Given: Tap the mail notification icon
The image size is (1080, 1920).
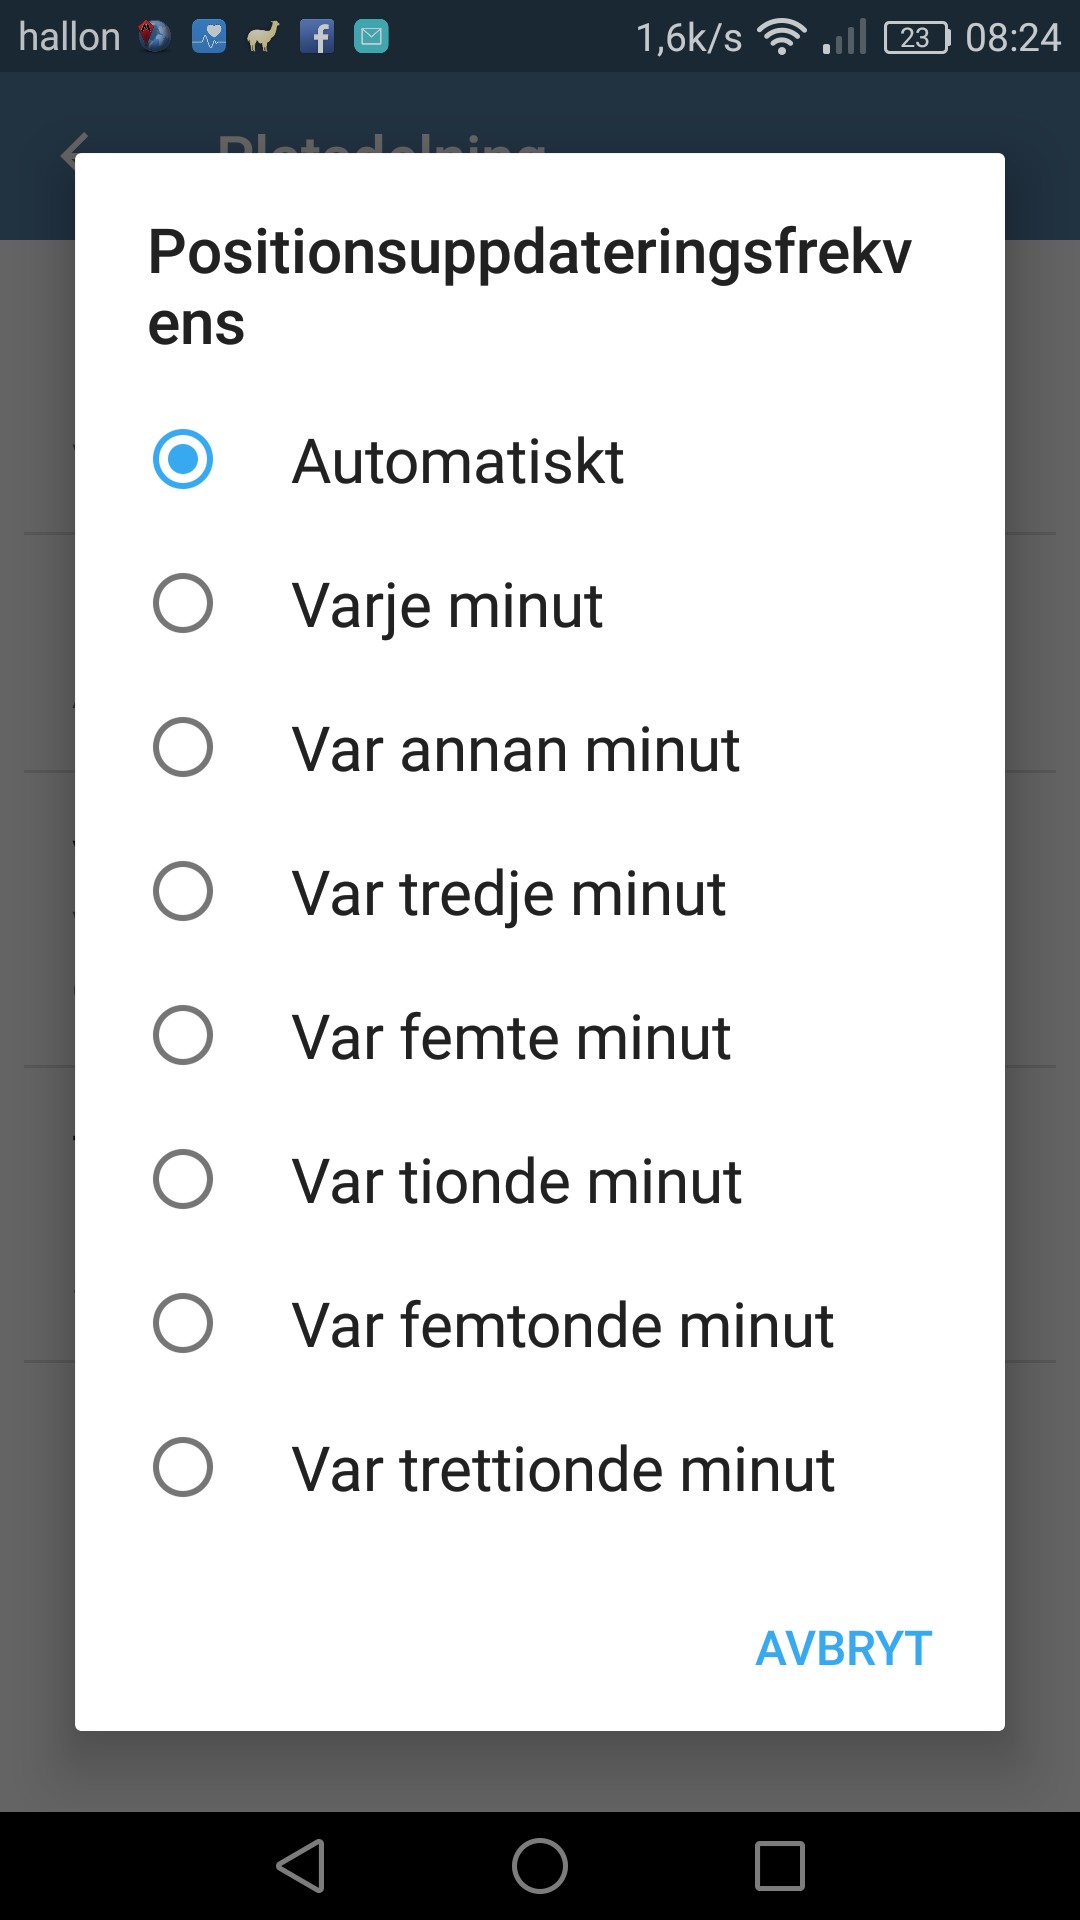Looking at the screenshot, I should 371,37.
